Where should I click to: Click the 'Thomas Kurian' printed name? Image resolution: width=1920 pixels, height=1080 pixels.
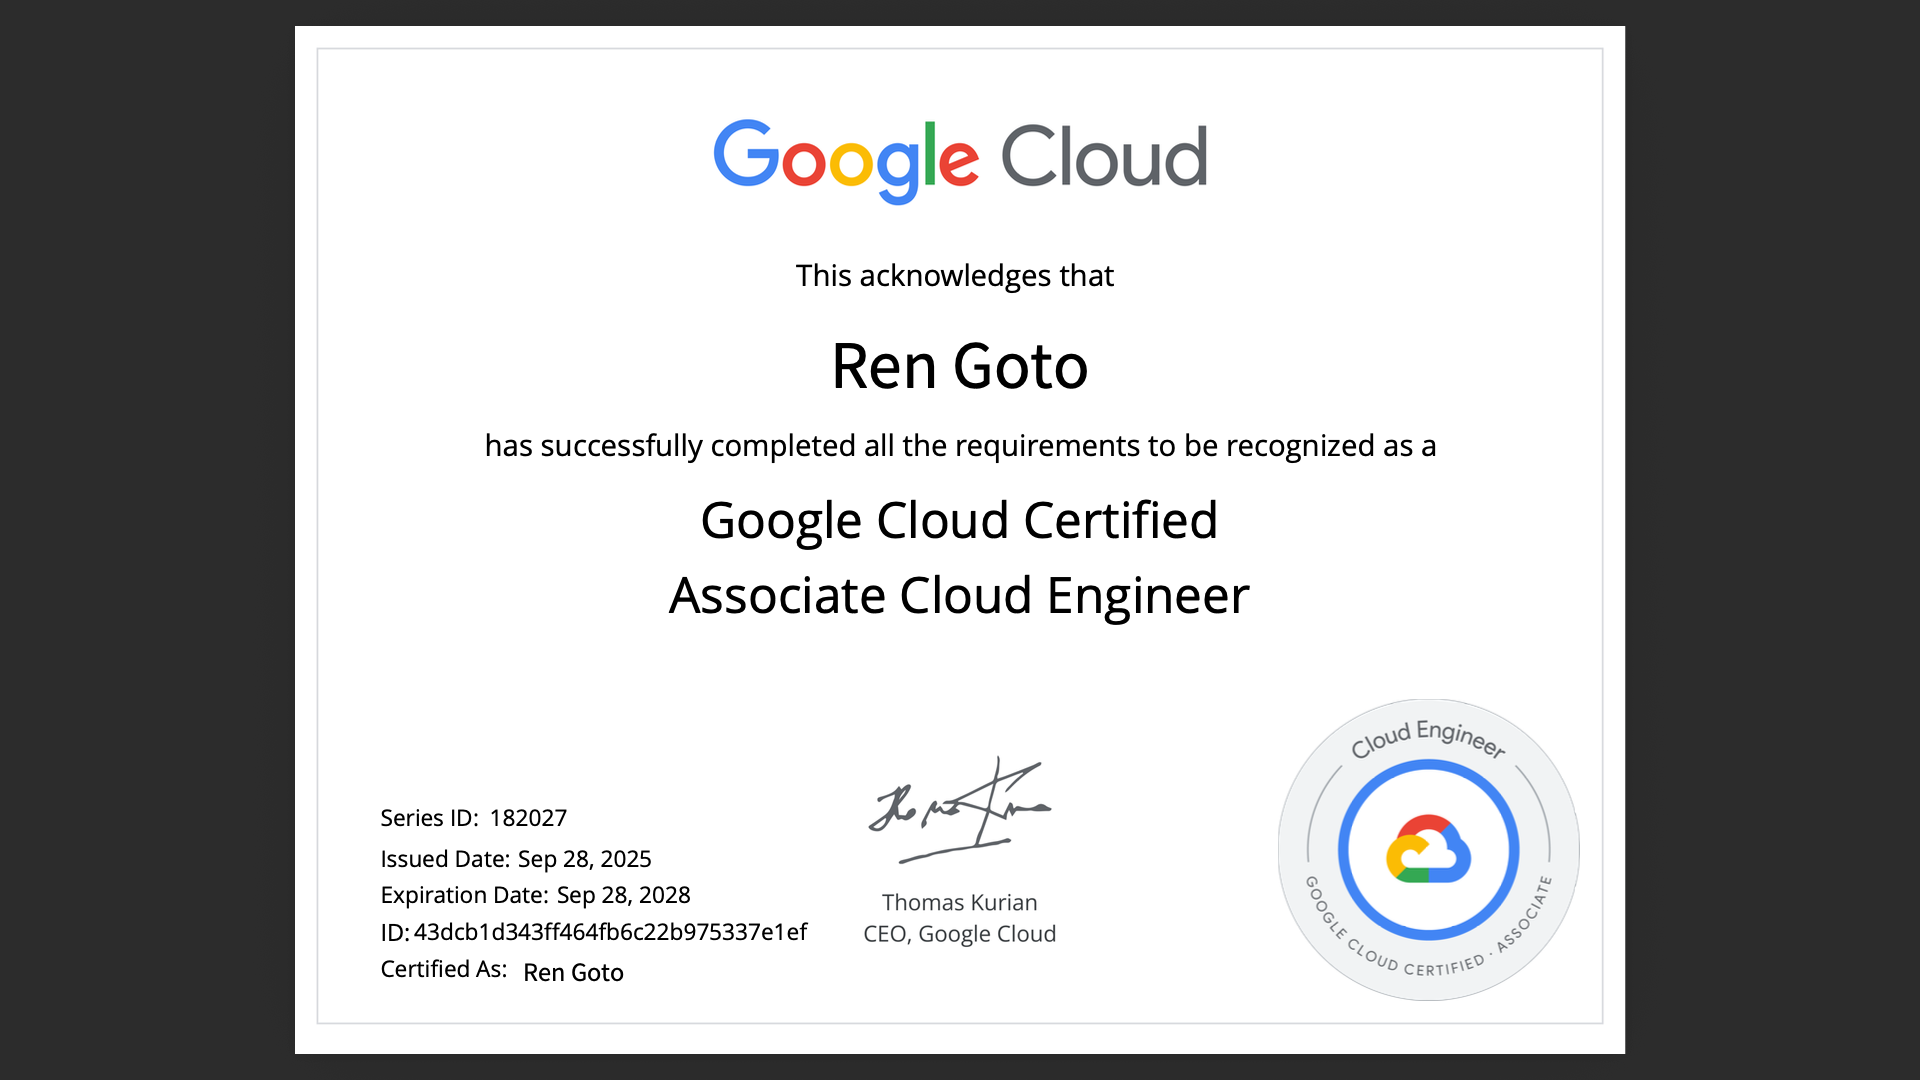point(959,902)
